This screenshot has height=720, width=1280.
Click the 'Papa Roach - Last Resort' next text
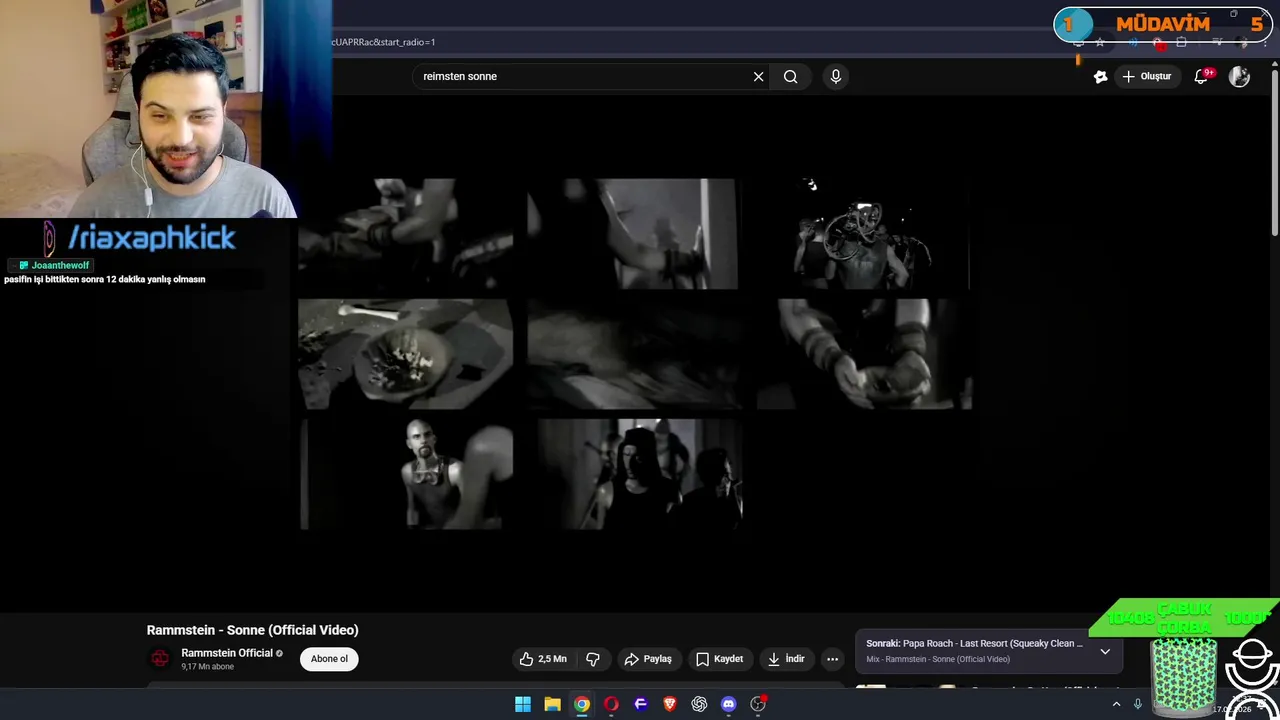point(992,644)
